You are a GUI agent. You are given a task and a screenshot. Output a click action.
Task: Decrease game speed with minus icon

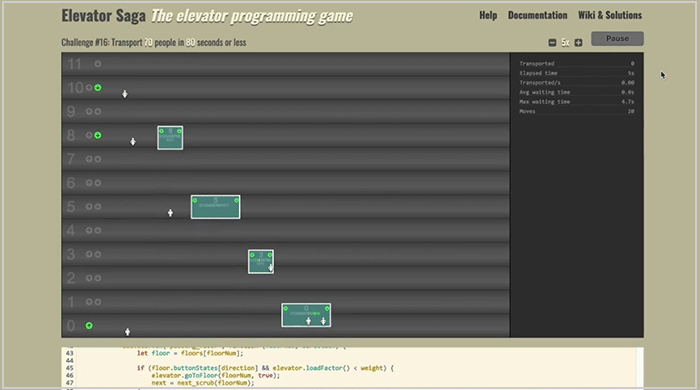(552, 42)
